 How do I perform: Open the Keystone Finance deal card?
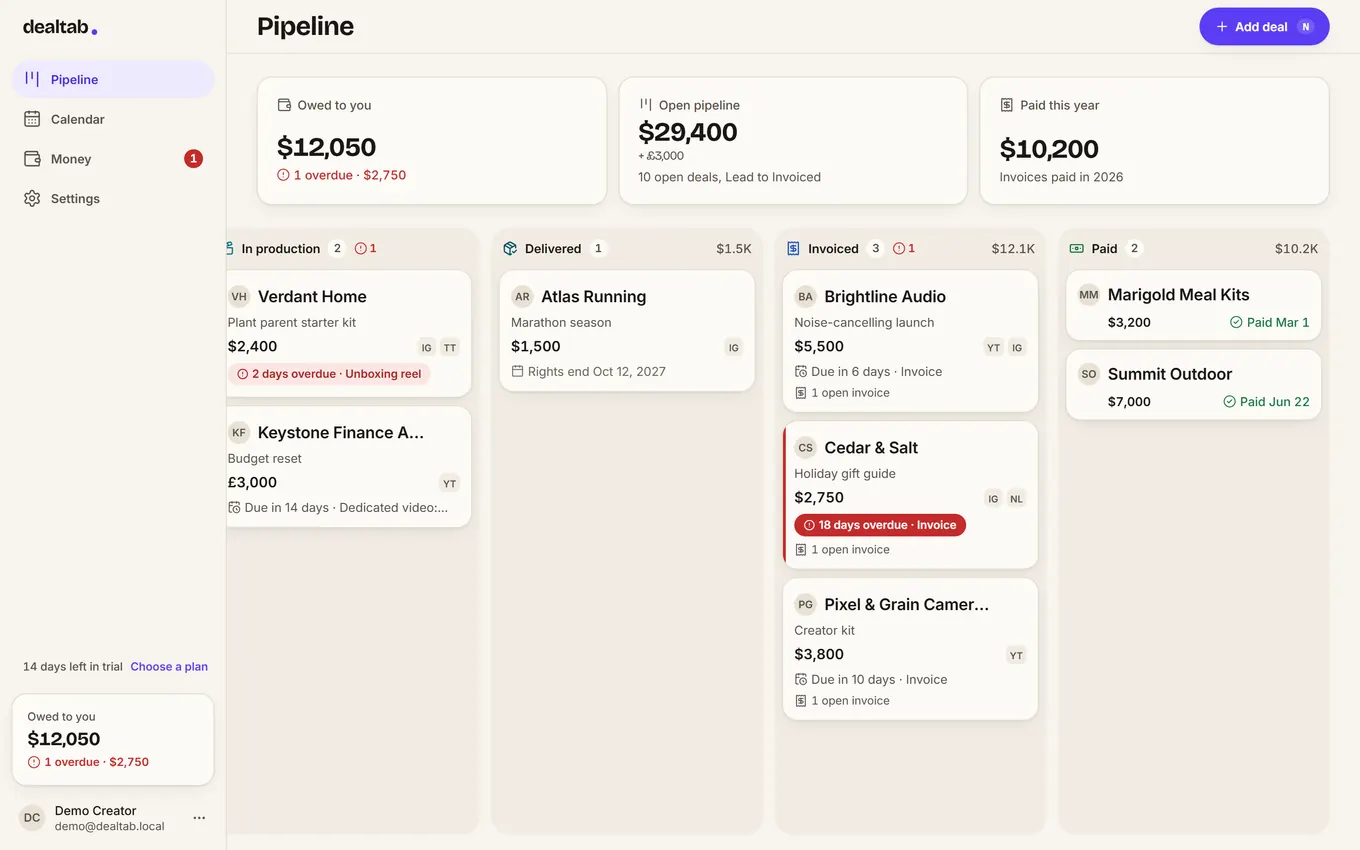pos(348,467)
